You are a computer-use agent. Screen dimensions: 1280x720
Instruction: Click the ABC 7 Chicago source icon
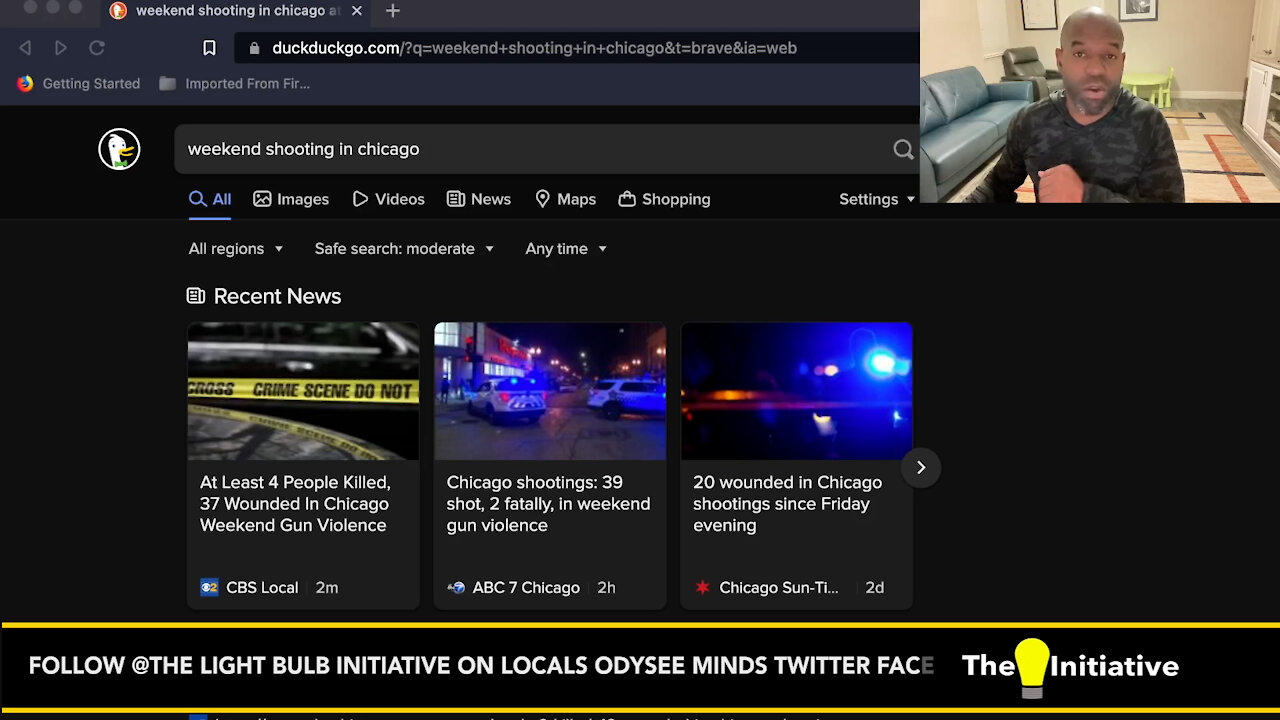456,588
